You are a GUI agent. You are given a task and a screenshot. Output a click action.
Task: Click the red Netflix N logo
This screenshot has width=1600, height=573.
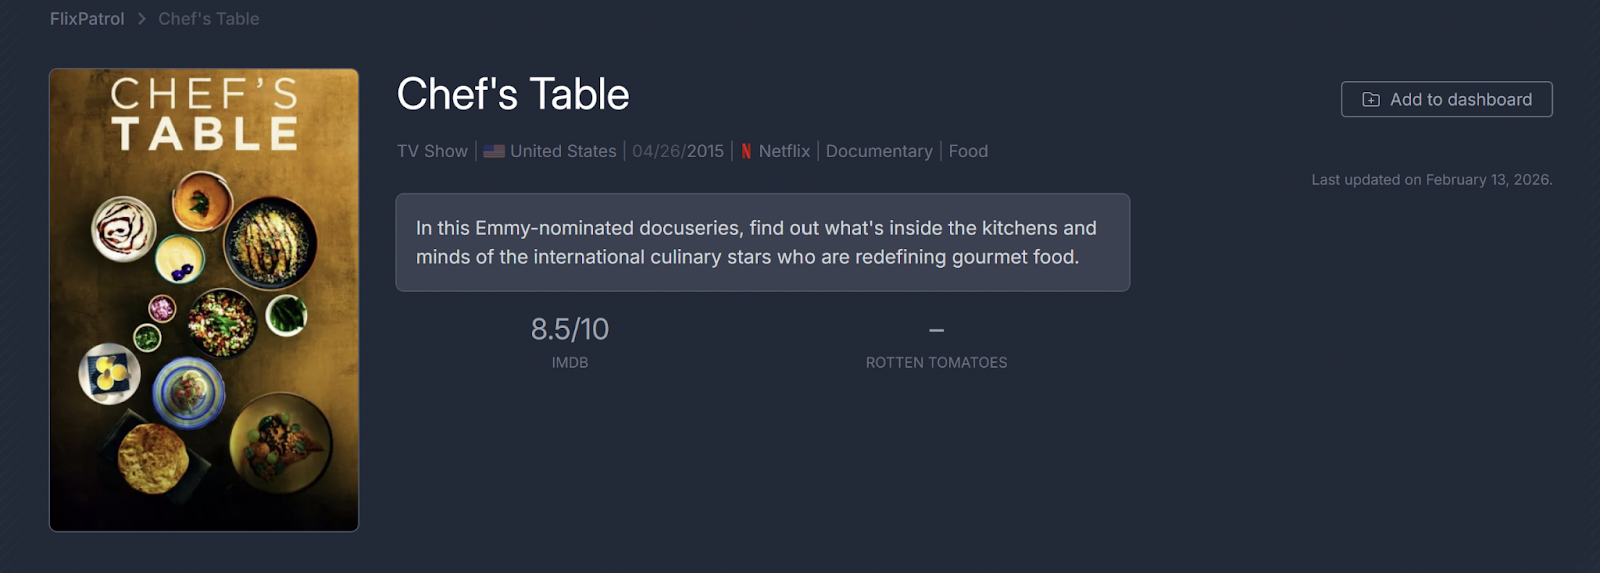pyautogui.click(x=746, y=151)
